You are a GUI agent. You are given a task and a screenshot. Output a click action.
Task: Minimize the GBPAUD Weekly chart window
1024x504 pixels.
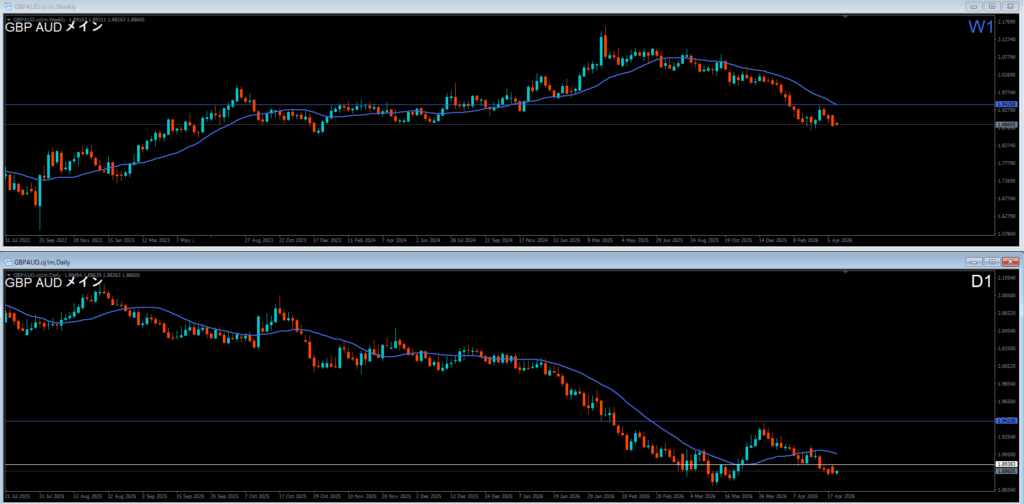(975, 6)
